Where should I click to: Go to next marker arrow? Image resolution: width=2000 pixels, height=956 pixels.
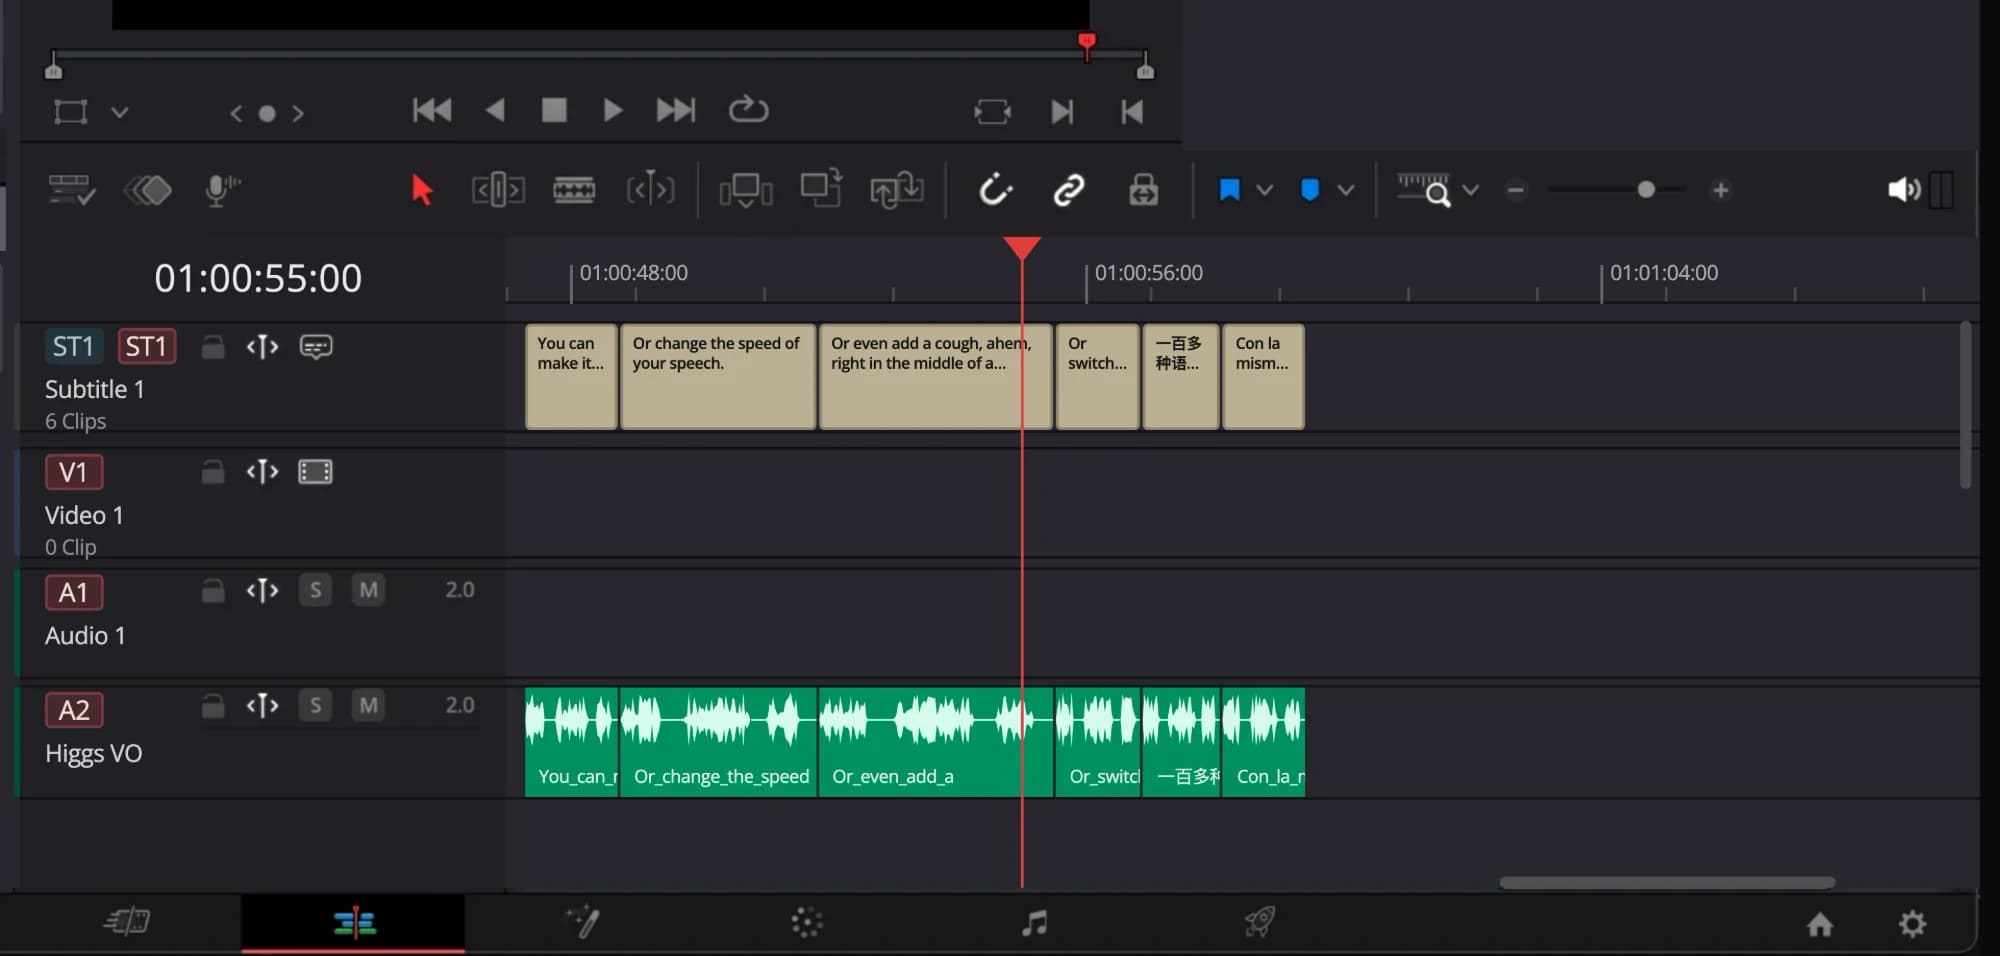(298, 113)
